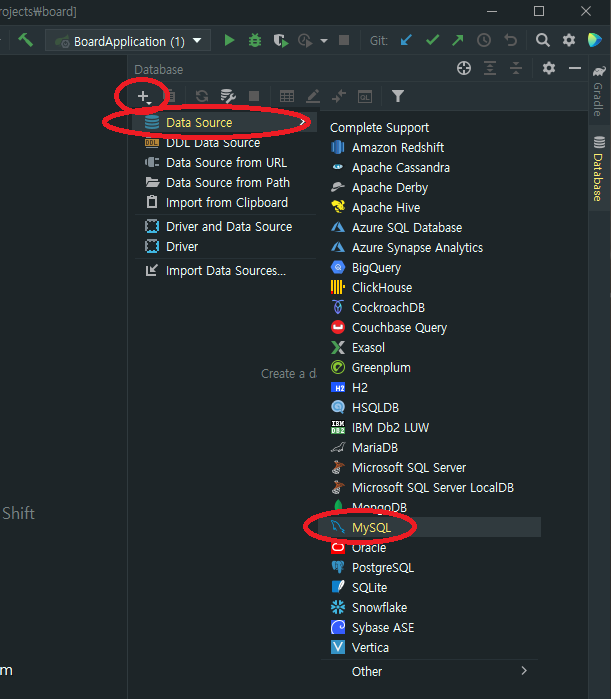Image resolution: width=611 pixels, height=699 pixels.
Task: Click Import Data Sources...
Action: coord(226,271)
